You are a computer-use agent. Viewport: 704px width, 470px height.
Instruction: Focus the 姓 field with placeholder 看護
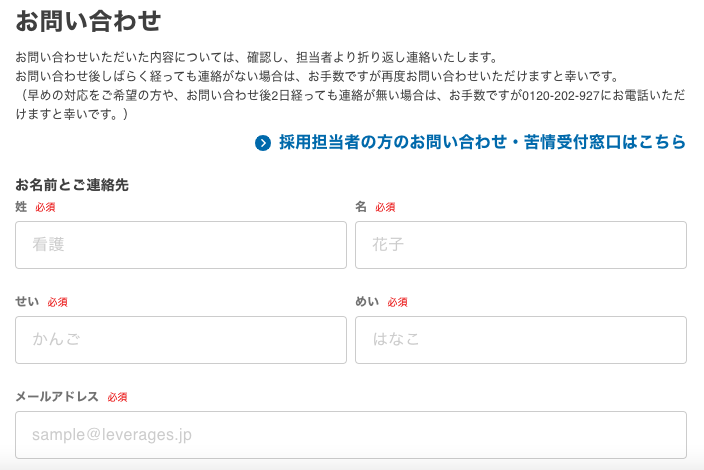(x=181, y=245)
